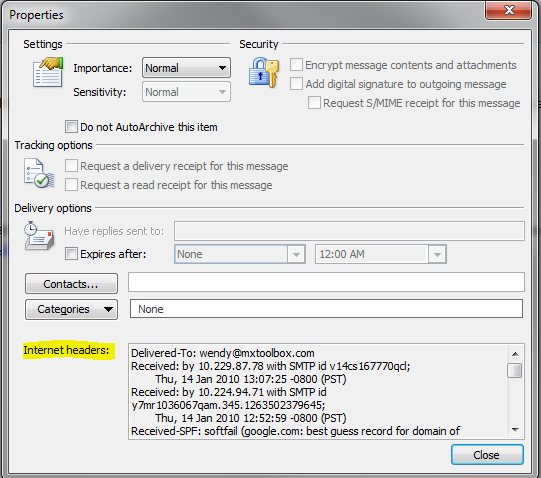Close the Properties dialog with red X
The height and width of the screenshot is (478, 541).
click(509, 10)
